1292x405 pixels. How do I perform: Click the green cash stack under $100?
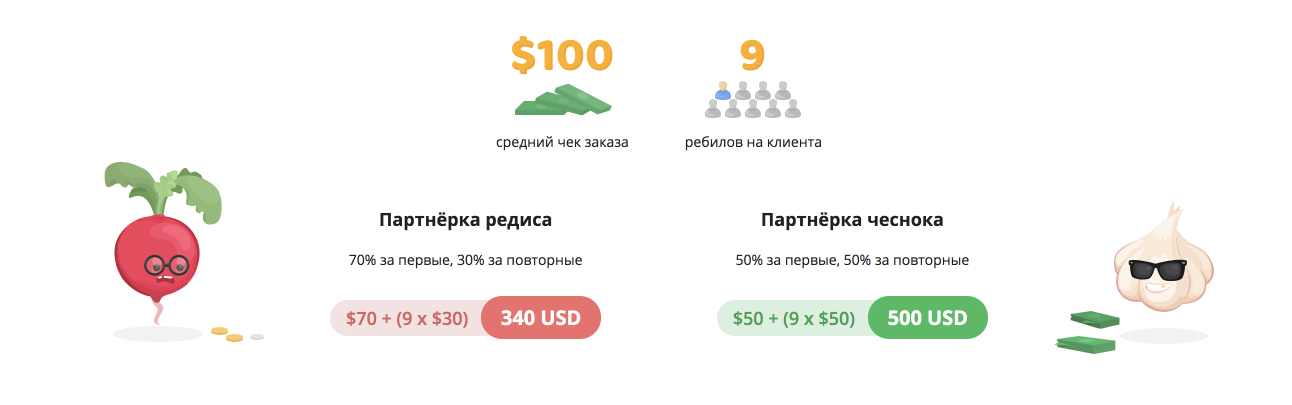tap(562, 99)
